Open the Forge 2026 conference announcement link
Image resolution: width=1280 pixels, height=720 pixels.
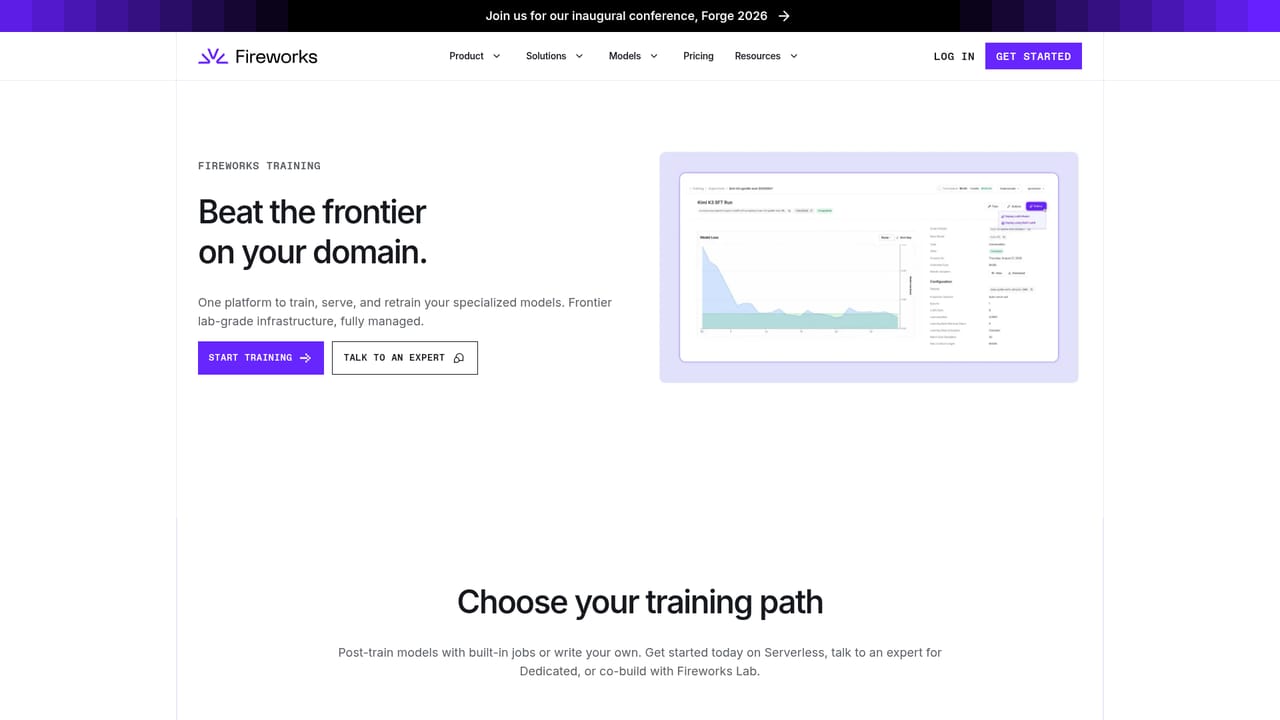coord(638,16)
